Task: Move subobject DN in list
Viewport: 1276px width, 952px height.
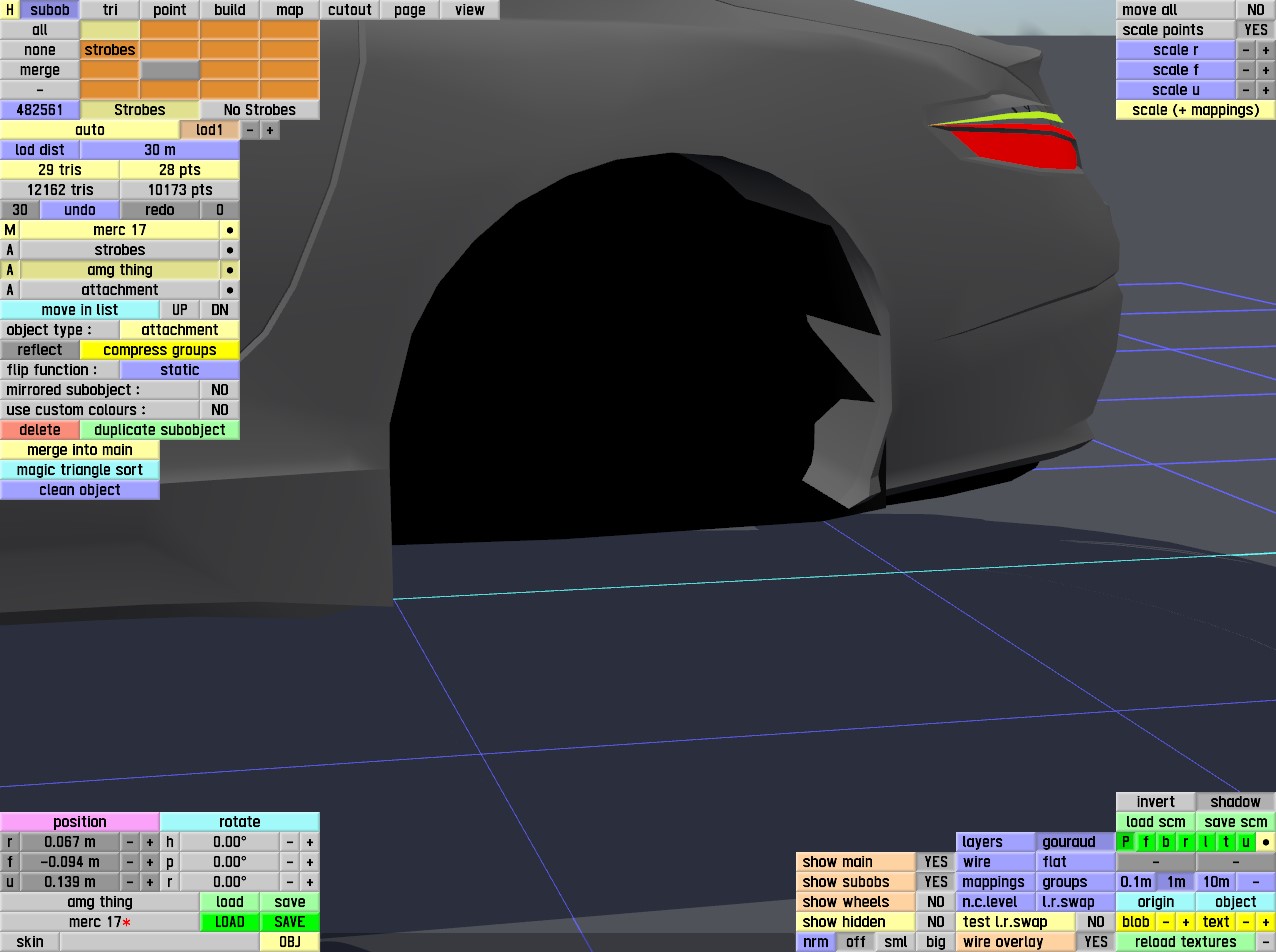Action: click(220, 310)
